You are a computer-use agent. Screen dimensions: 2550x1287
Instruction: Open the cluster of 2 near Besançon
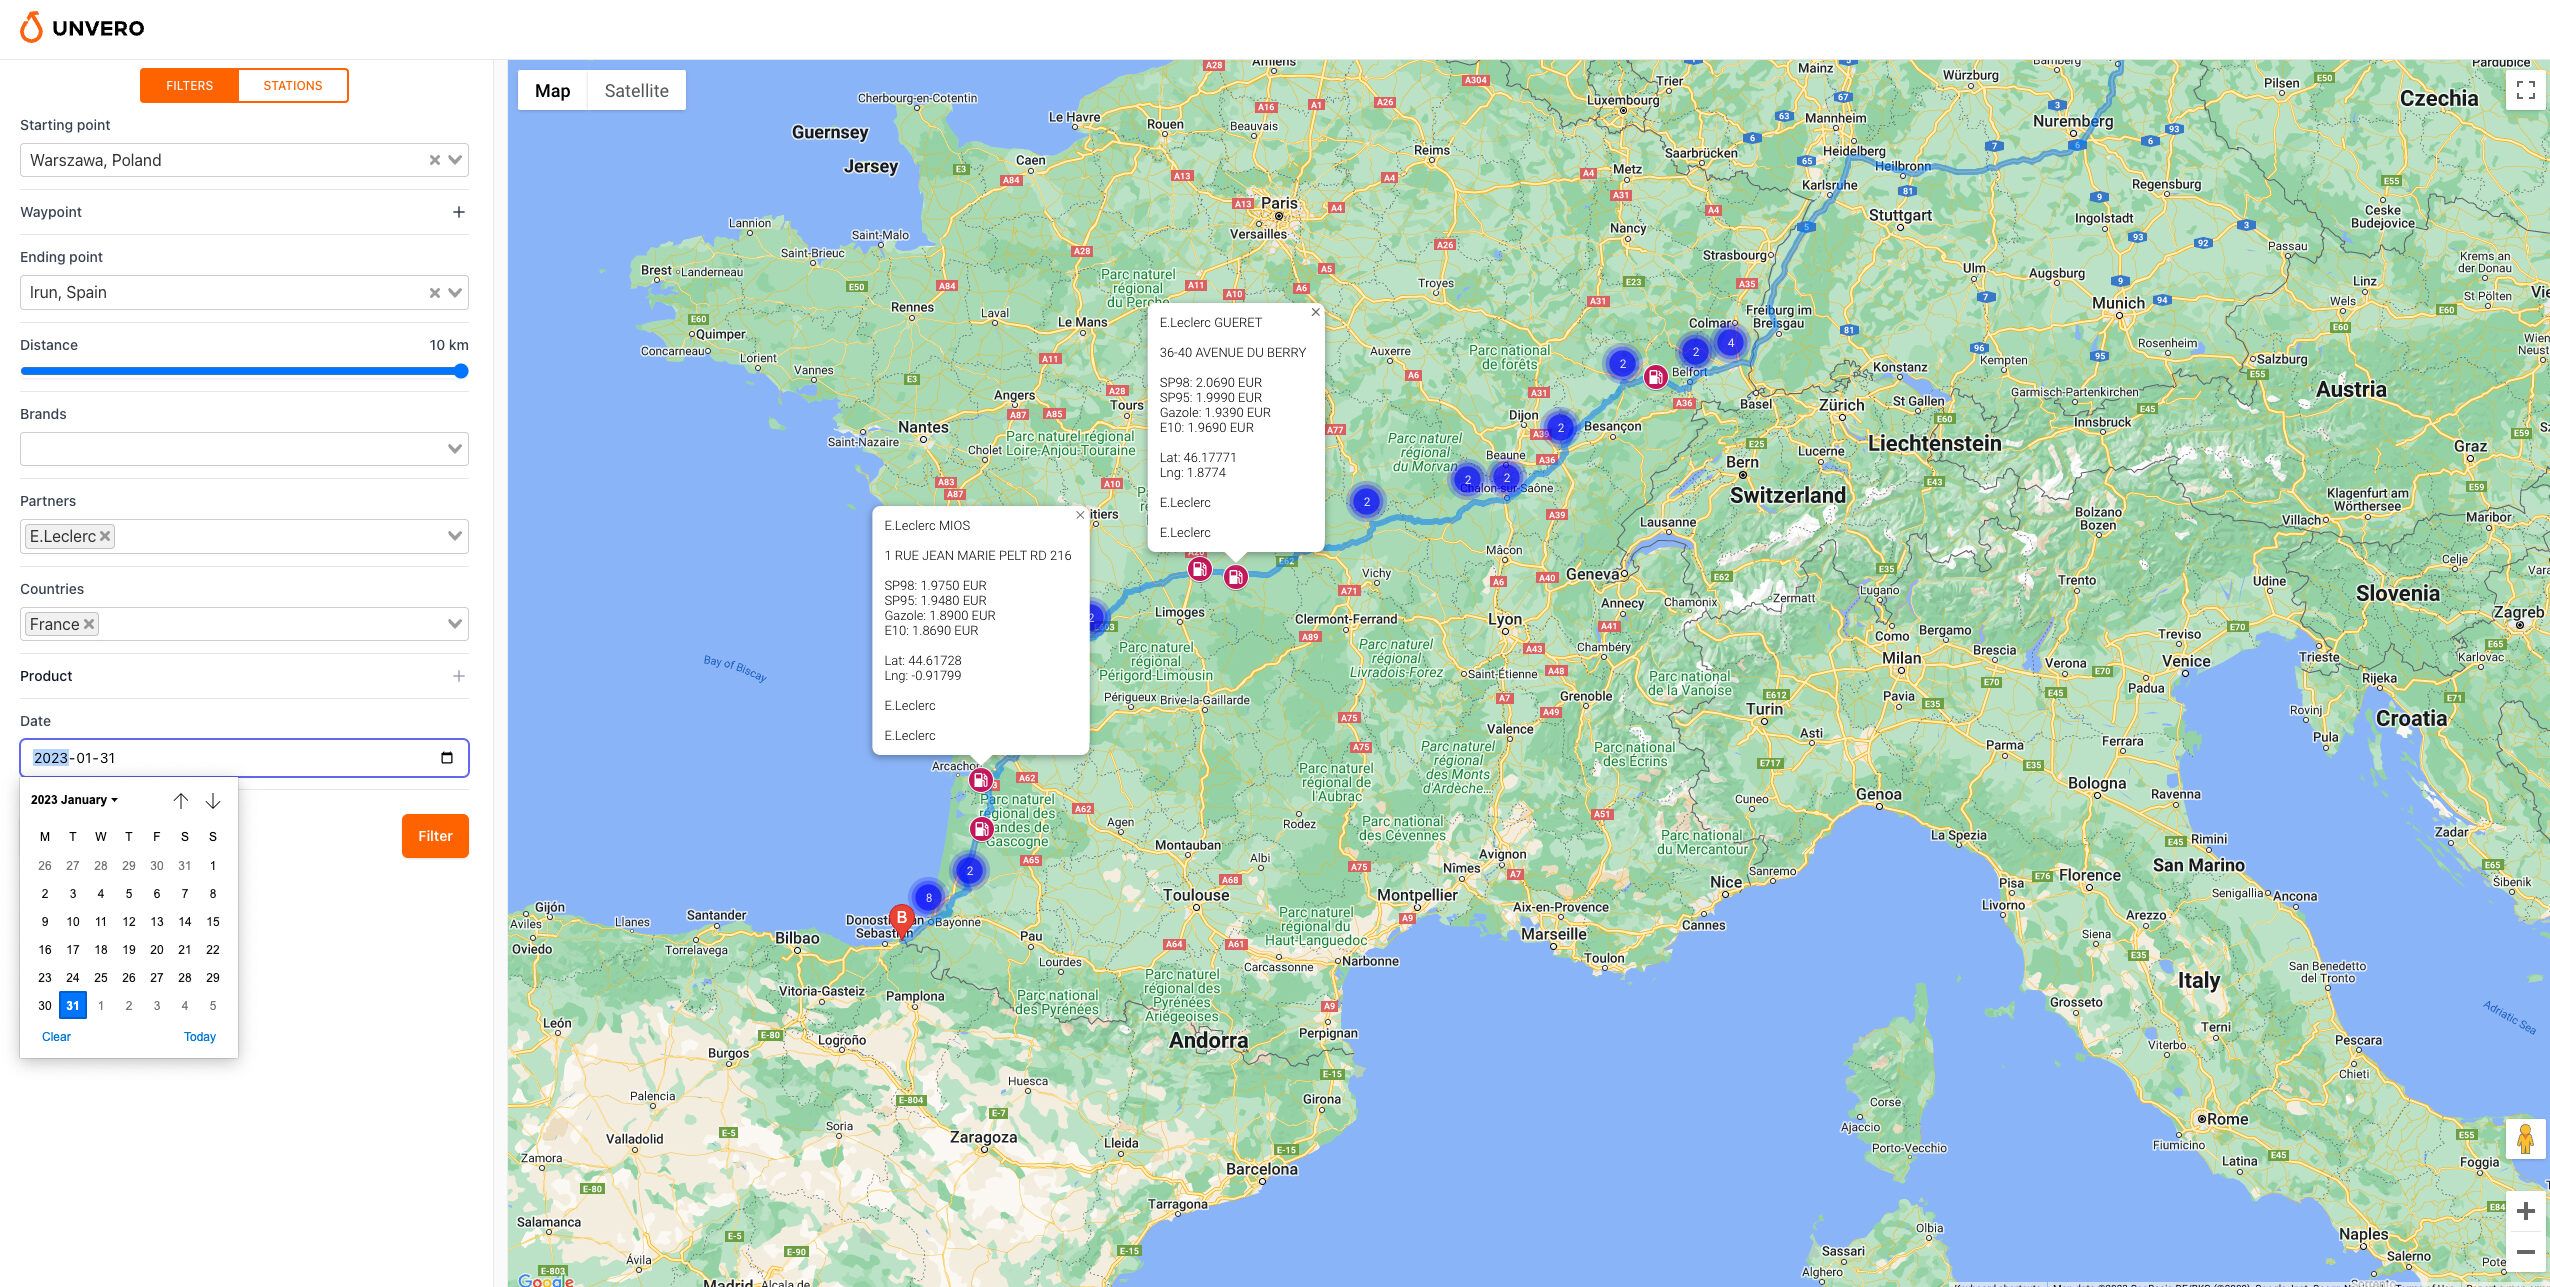(x=1561, y=428)
